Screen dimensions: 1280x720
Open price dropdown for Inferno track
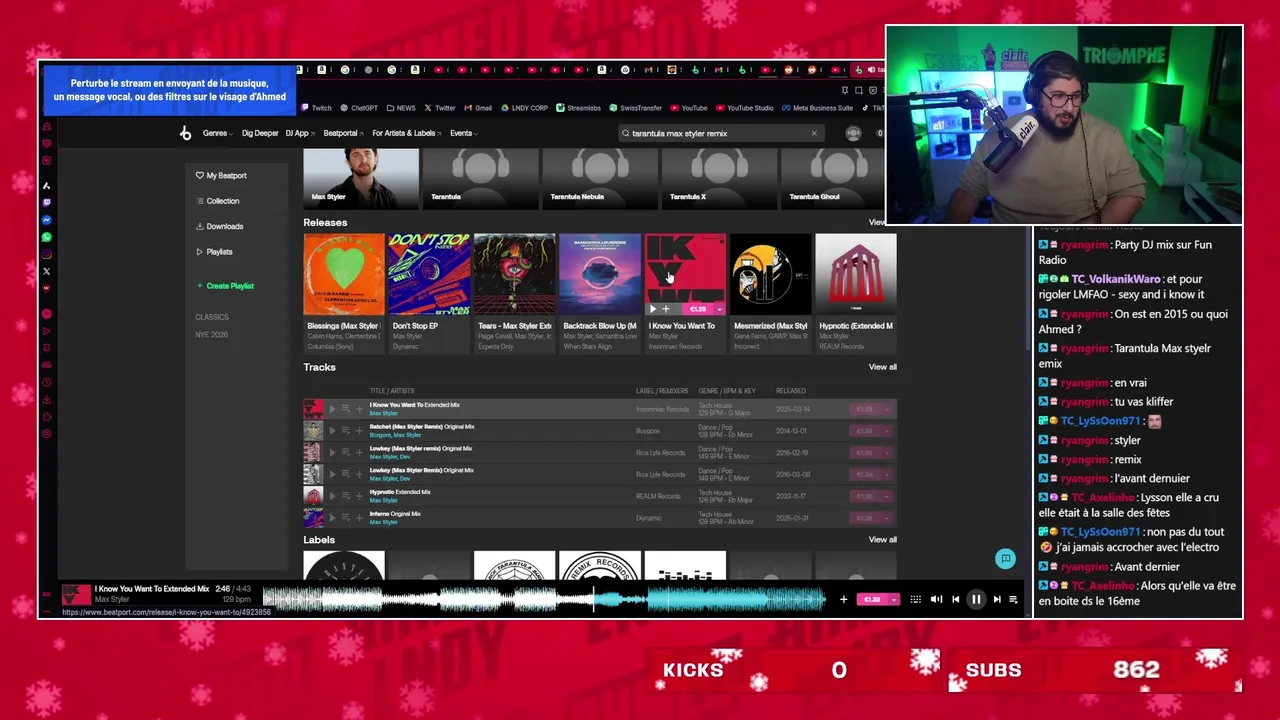coord(886,518)
